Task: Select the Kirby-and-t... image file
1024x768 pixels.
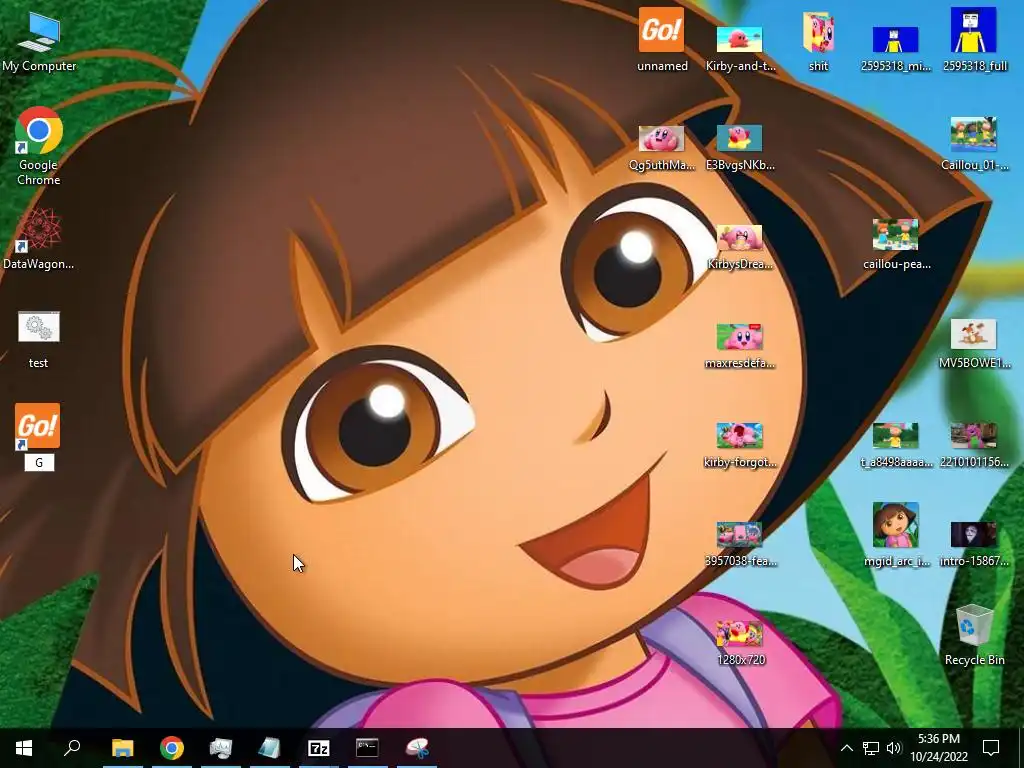Action: (740, 47)
